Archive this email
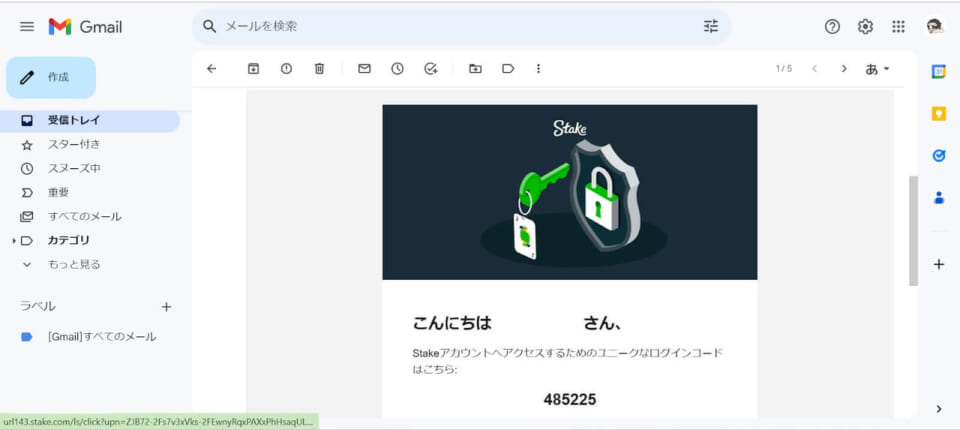This screenshot has width=960, height=430. (x=253, y=69)
